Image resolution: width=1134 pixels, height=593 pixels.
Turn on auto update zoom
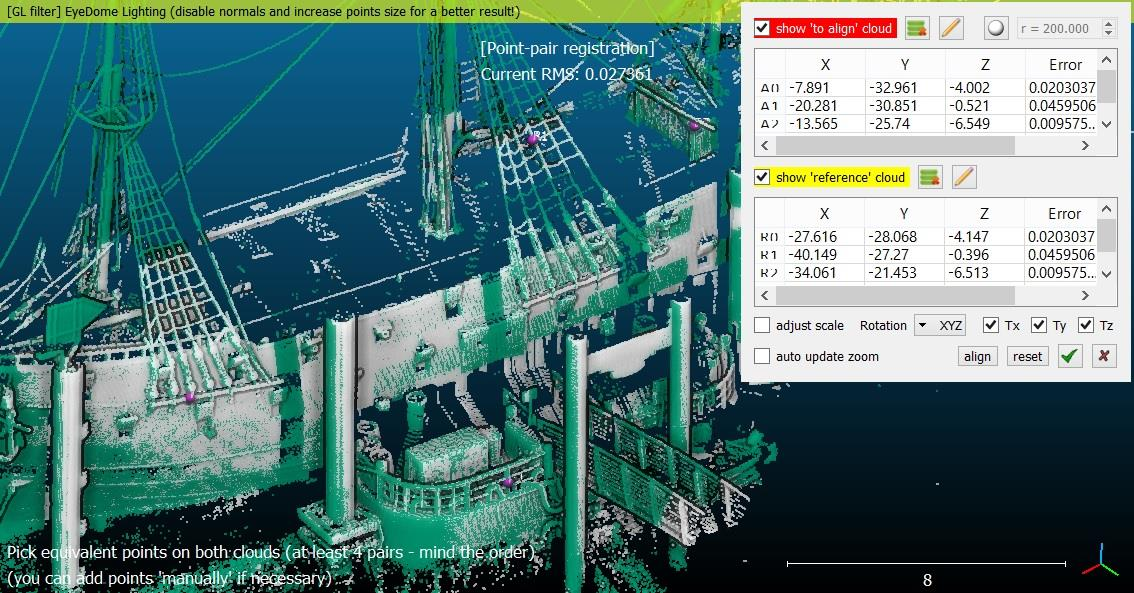tap(762, 356)
